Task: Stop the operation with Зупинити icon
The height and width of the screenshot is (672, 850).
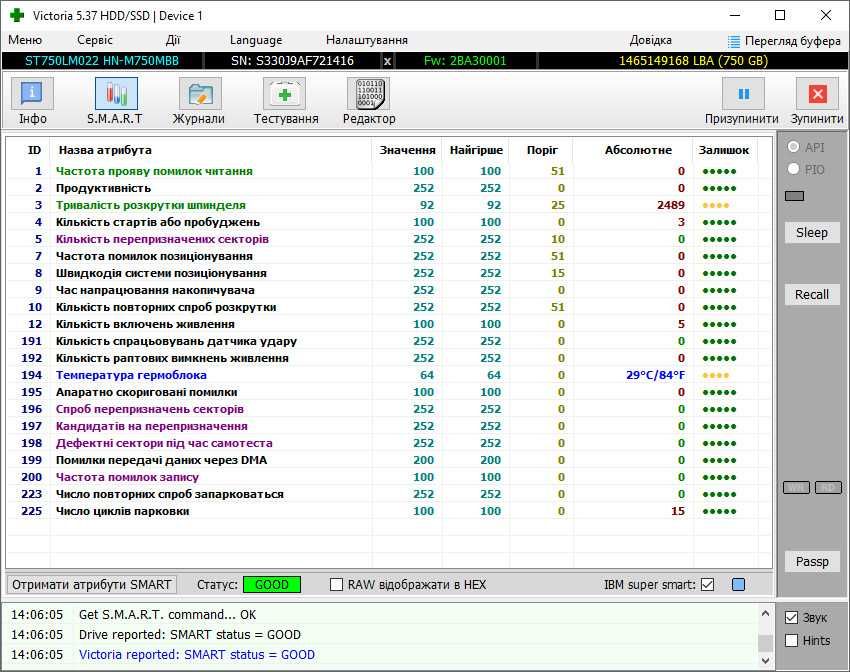Action: (x=817, y=93)
